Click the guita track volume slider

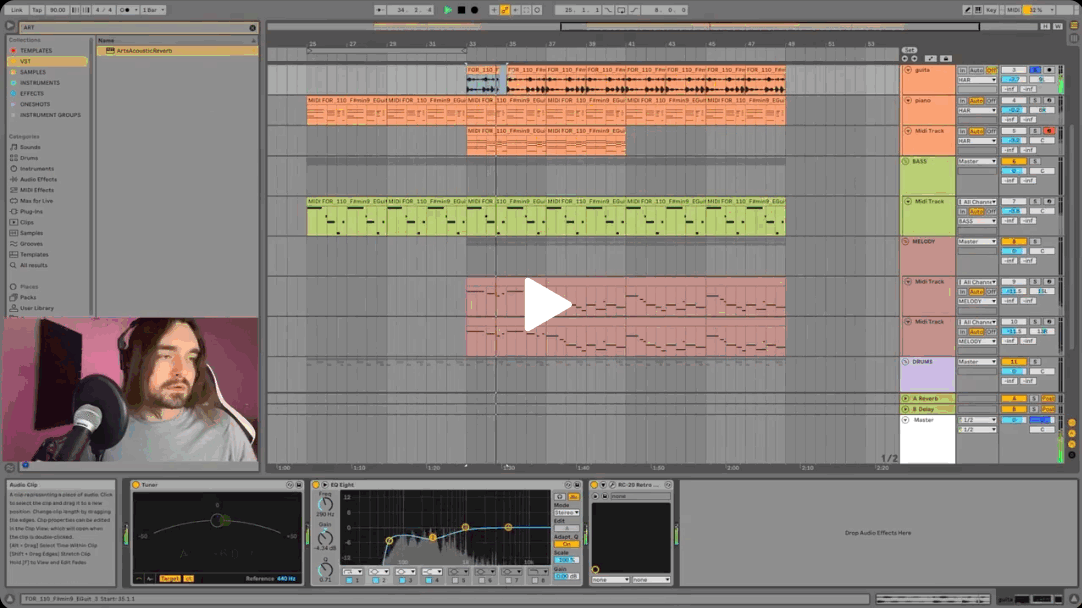[x=1014, y=80]
